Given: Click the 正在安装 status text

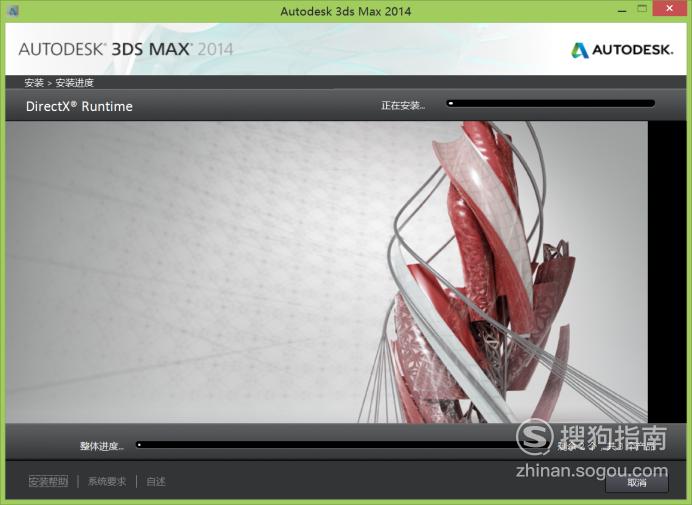Looking at the screenshot, I should point(403,106).
